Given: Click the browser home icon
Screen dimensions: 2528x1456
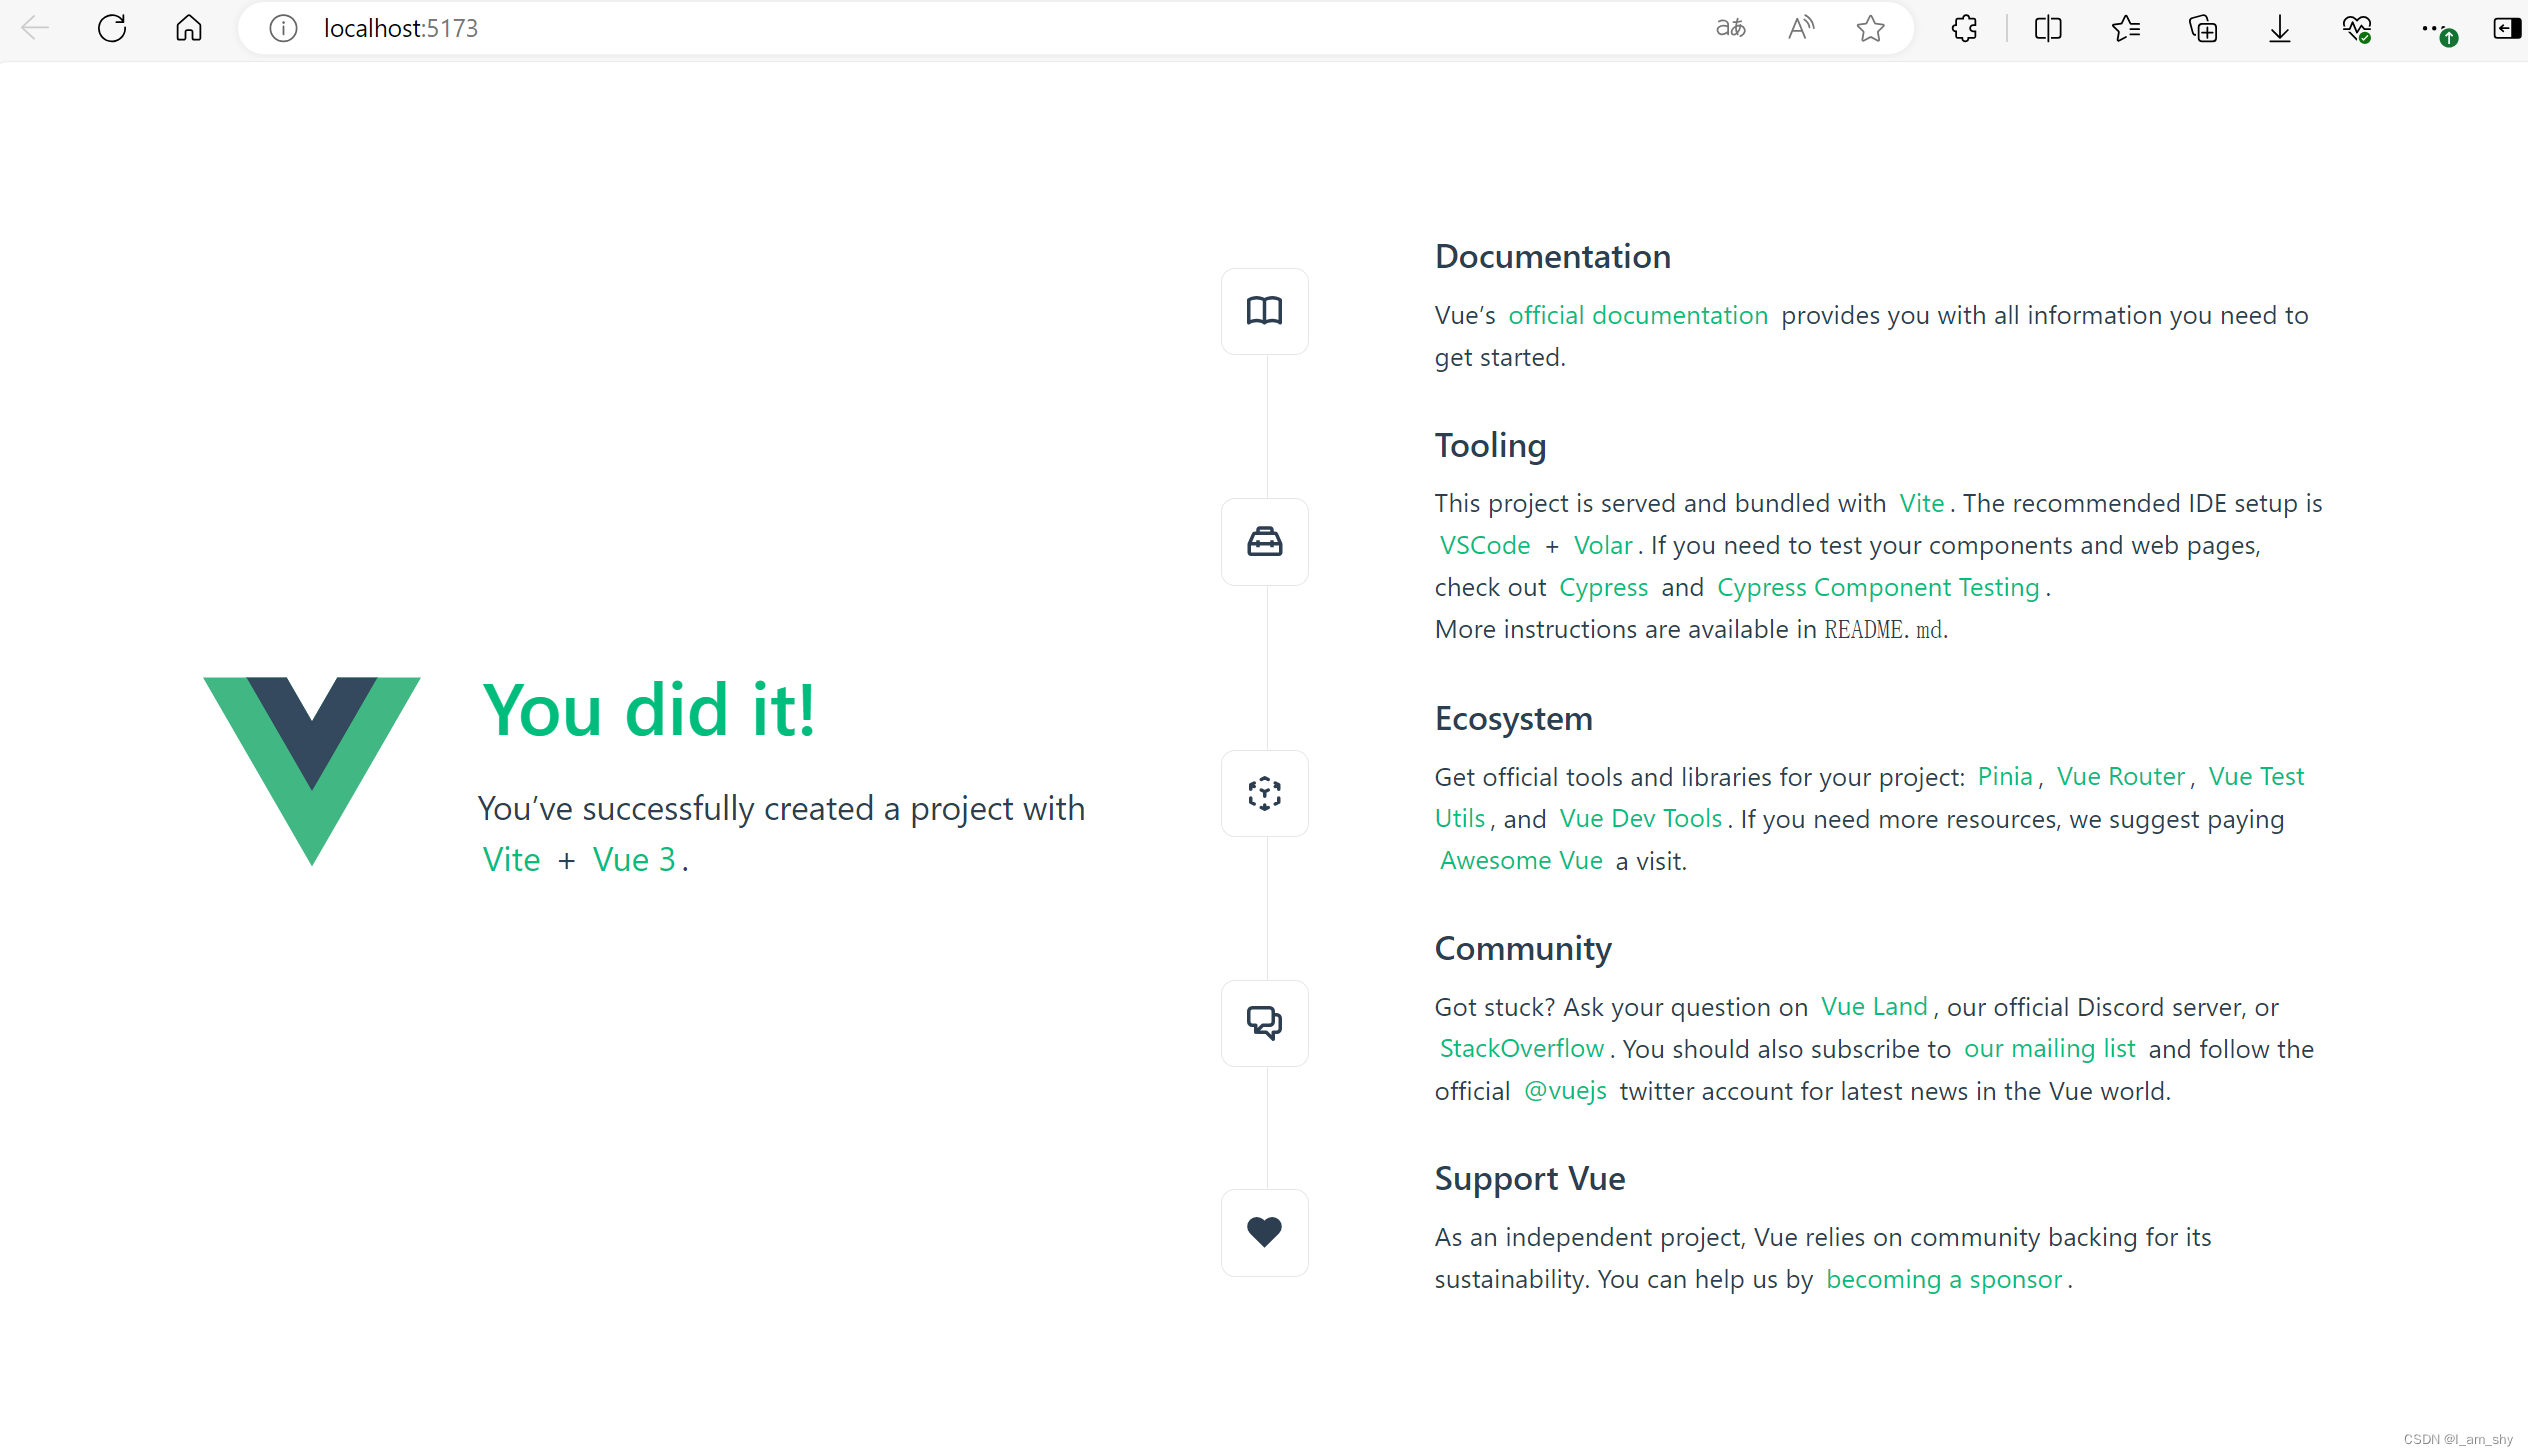Looking at the screenshot, I should pos(189,28).
